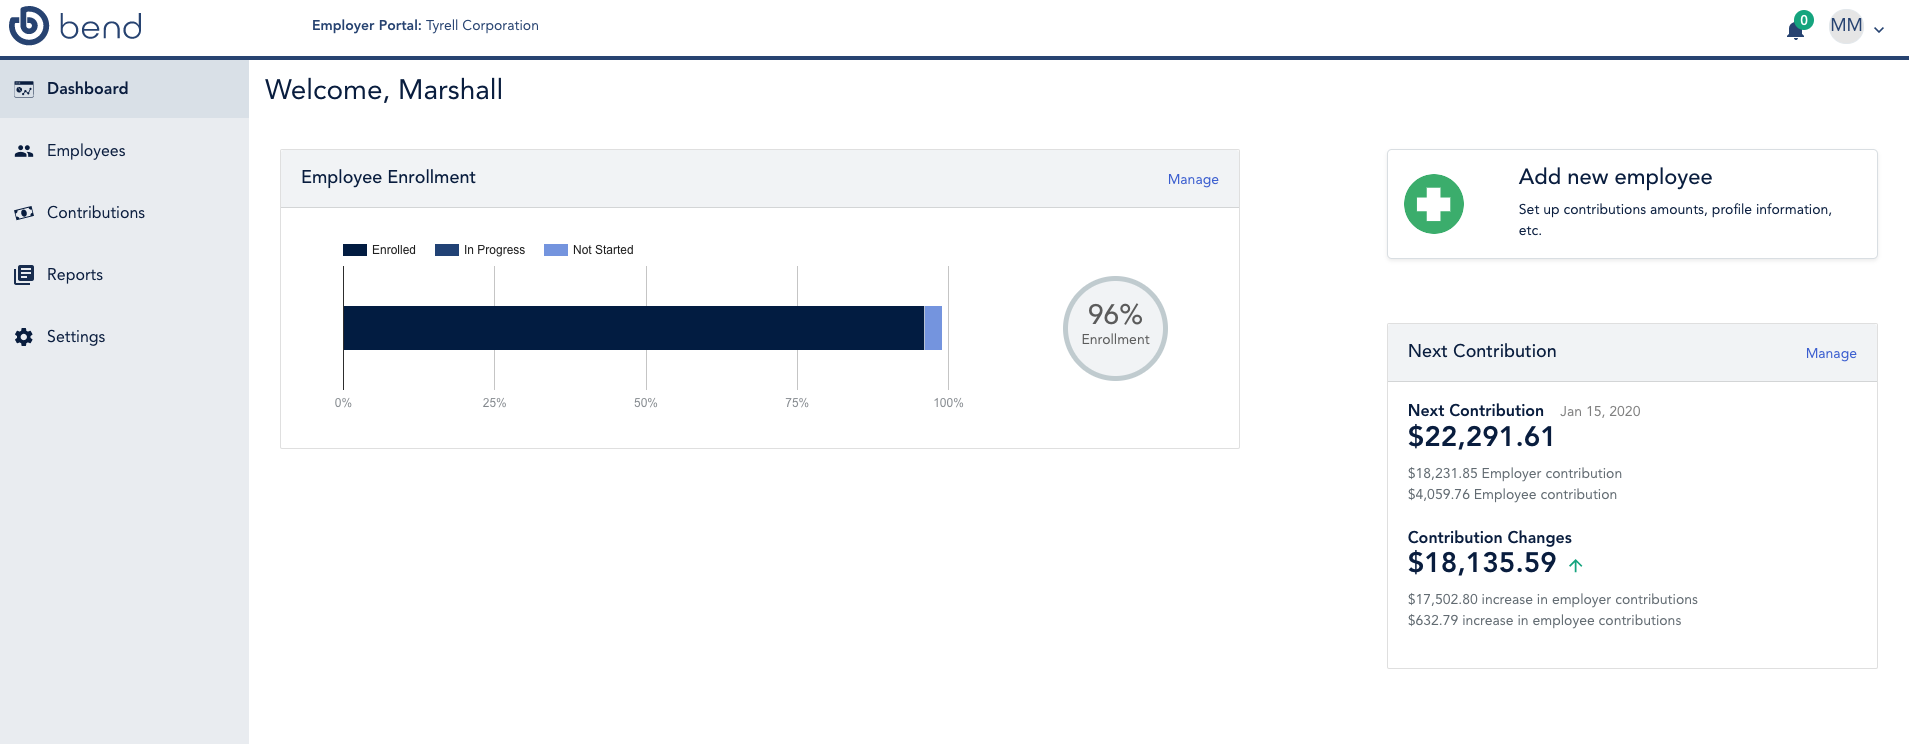Click the light blue Not Started bar segment

click(x=933, y=328)
